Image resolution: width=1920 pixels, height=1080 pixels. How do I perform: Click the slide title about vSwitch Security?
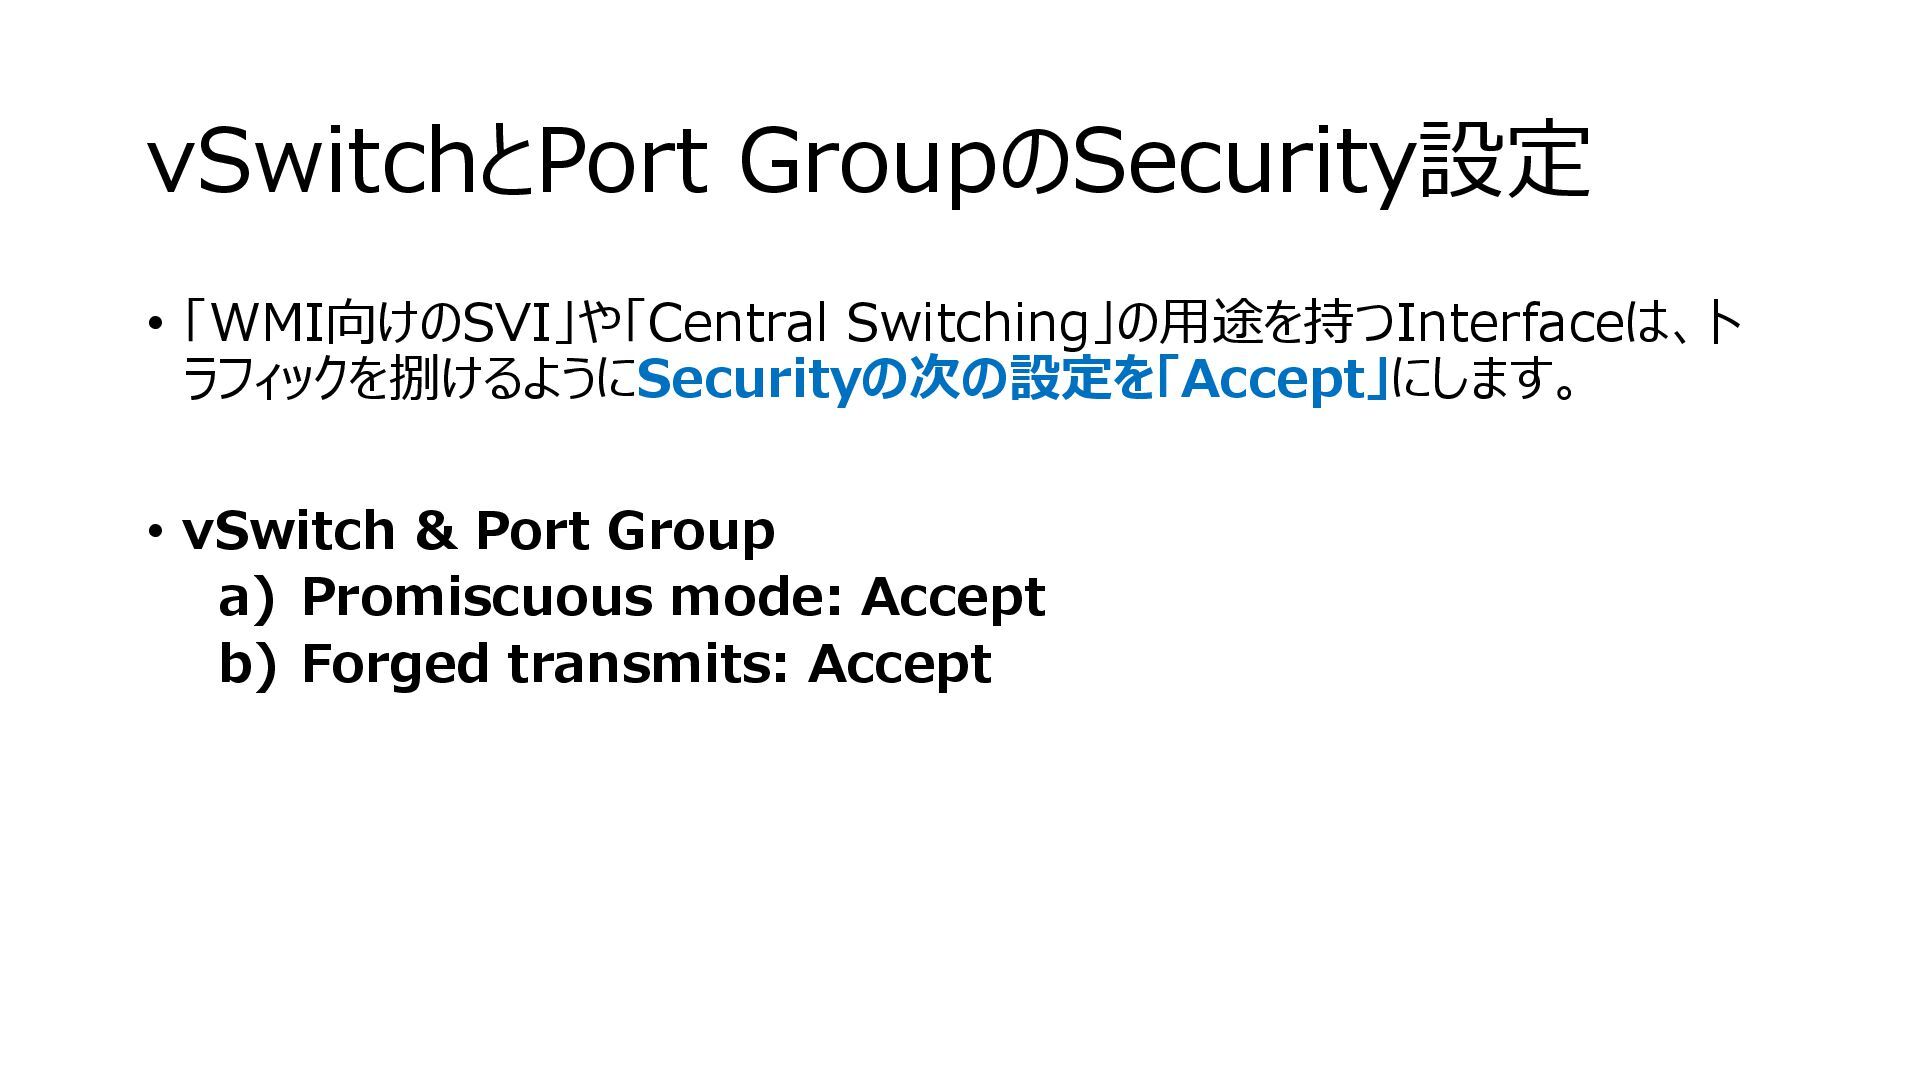(868, 162)
